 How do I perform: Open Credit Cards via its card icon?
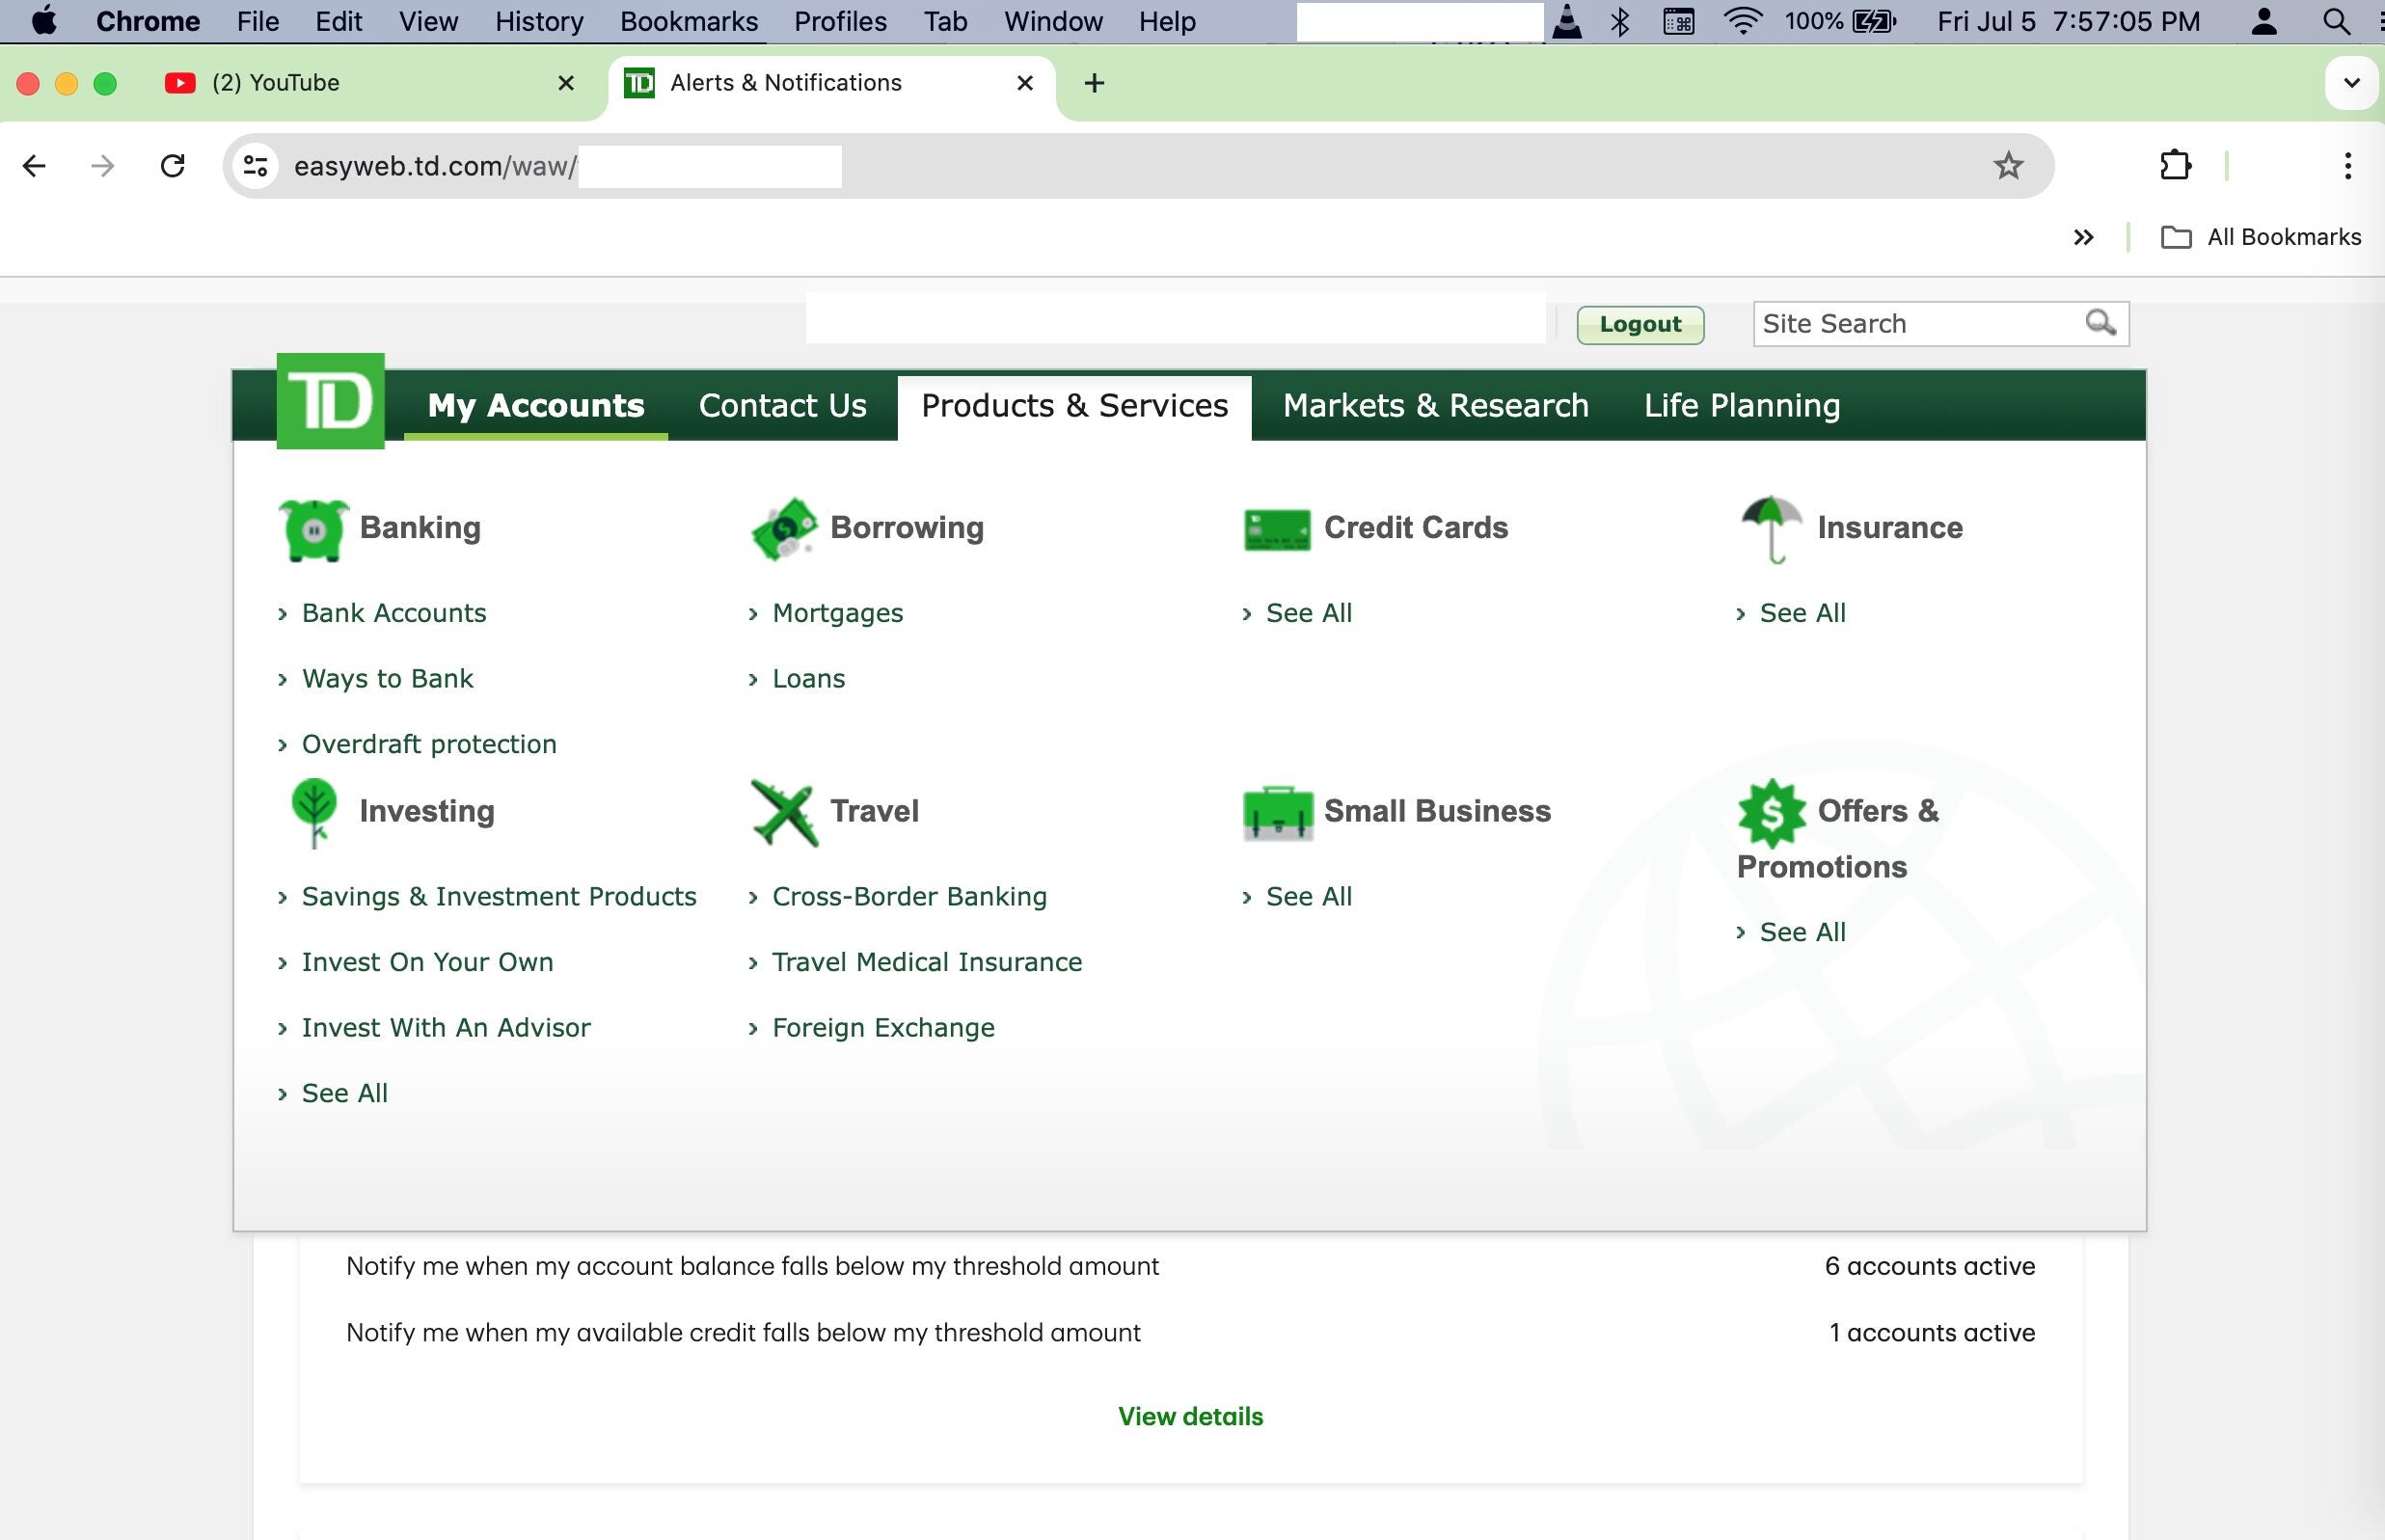point(1276,528)
